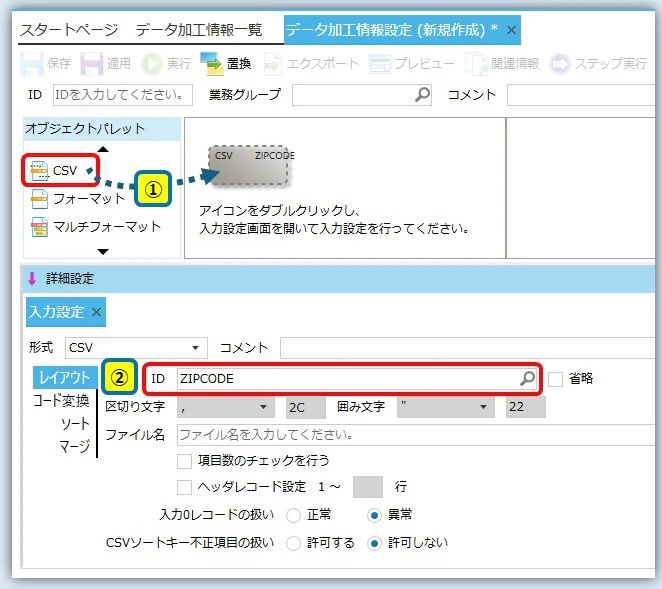
Task: Click the エクスポート toolbar icon
Action: click(x=273, y=64)
